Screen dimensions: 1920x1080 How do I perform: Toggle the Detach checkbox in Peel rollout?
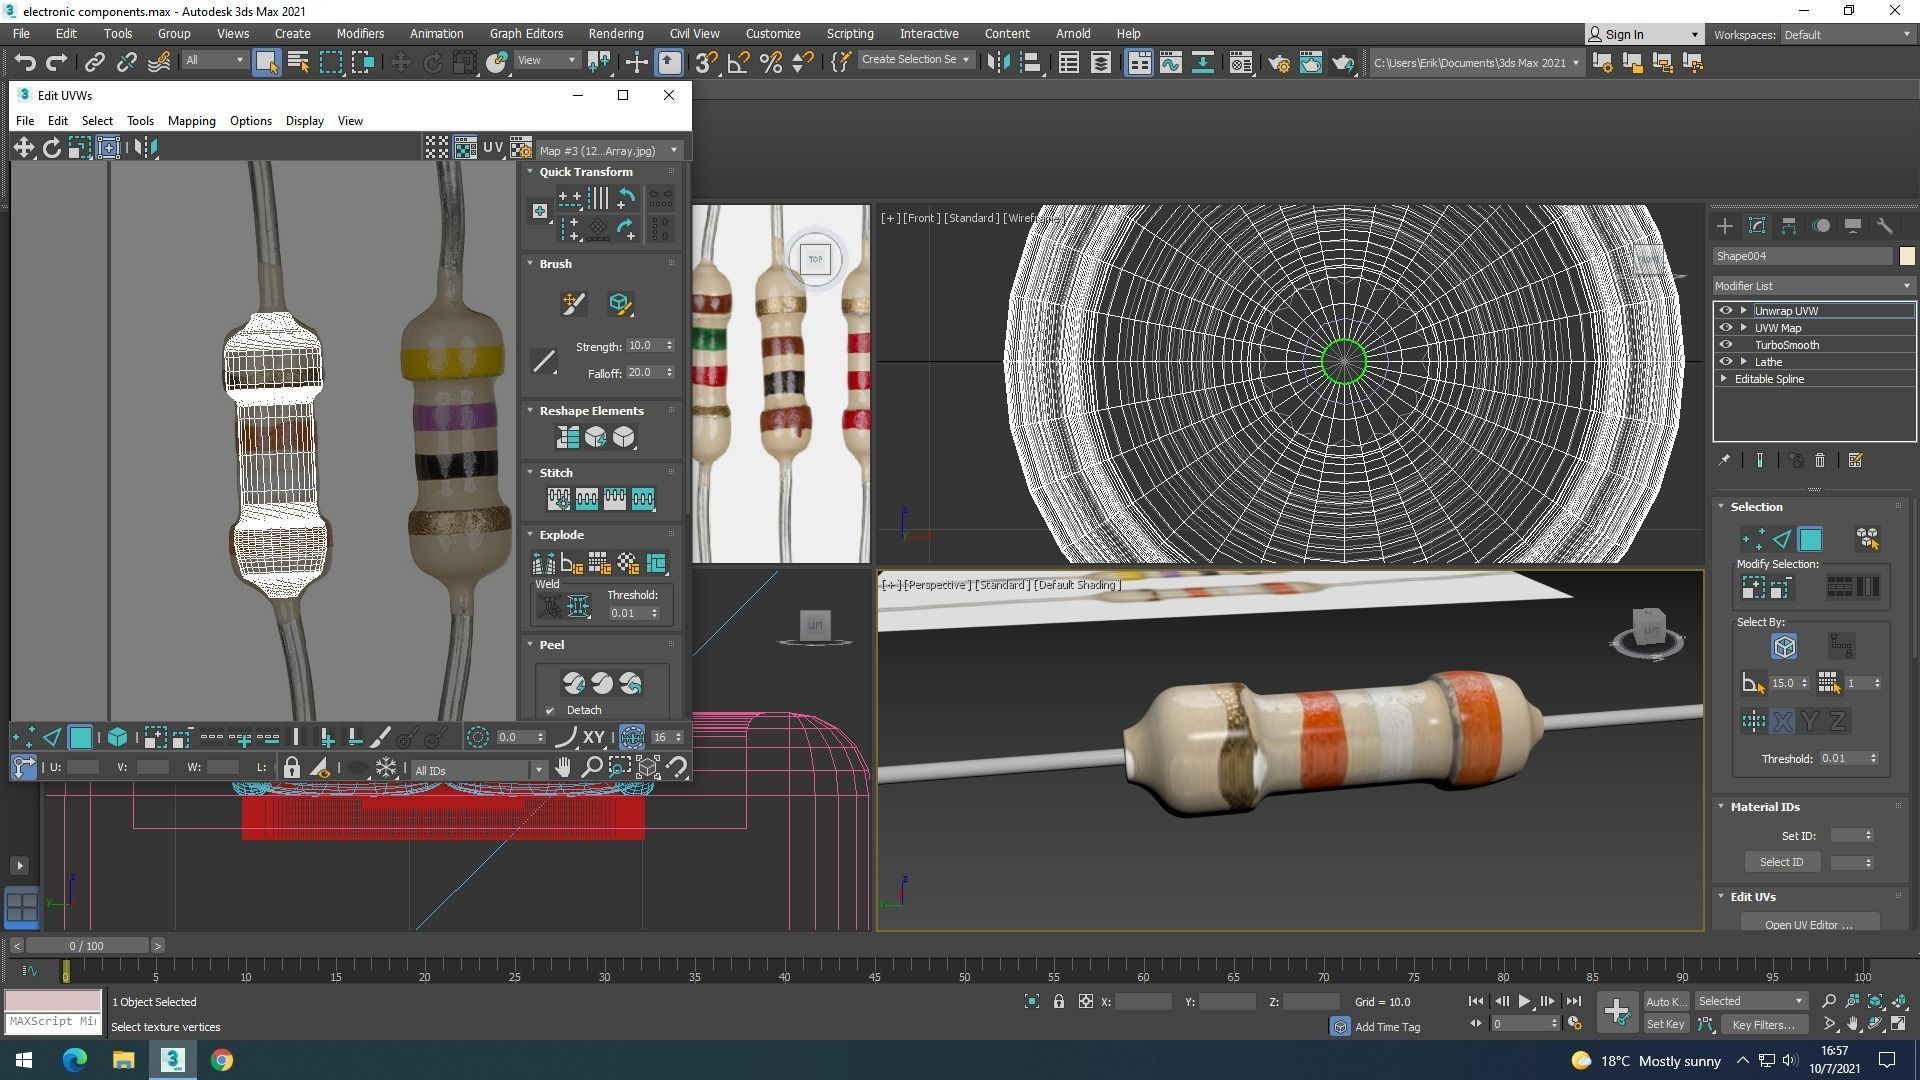550,710
